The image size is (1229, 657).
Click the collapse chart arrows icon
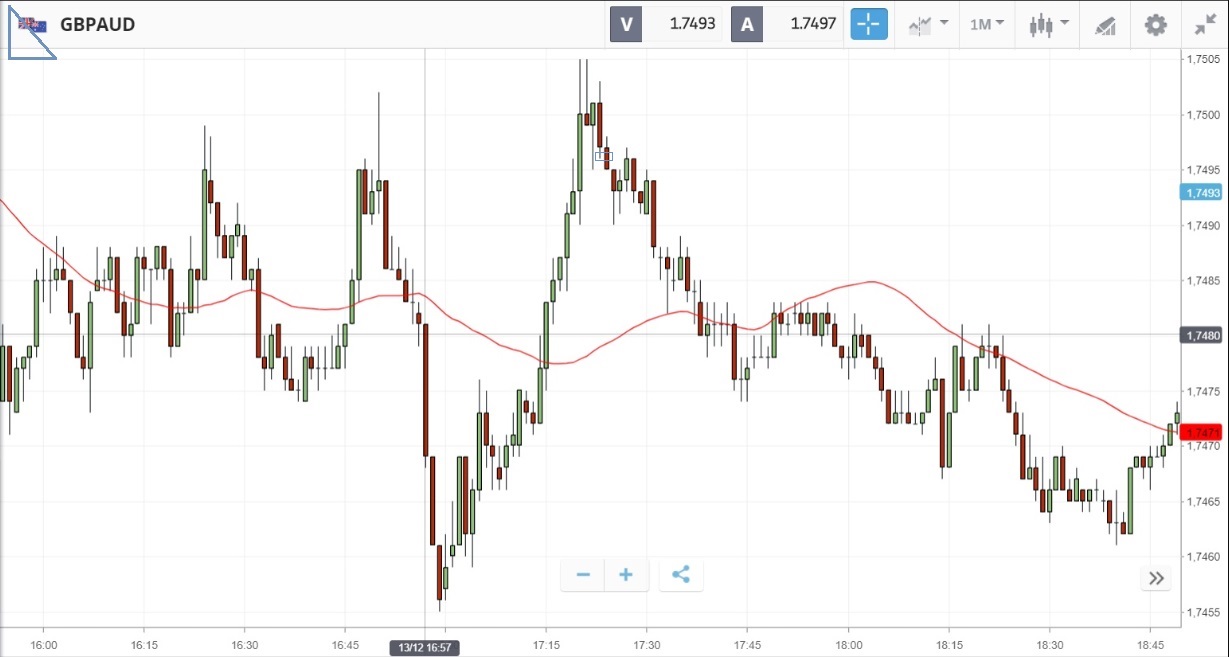coord(1205,24)
